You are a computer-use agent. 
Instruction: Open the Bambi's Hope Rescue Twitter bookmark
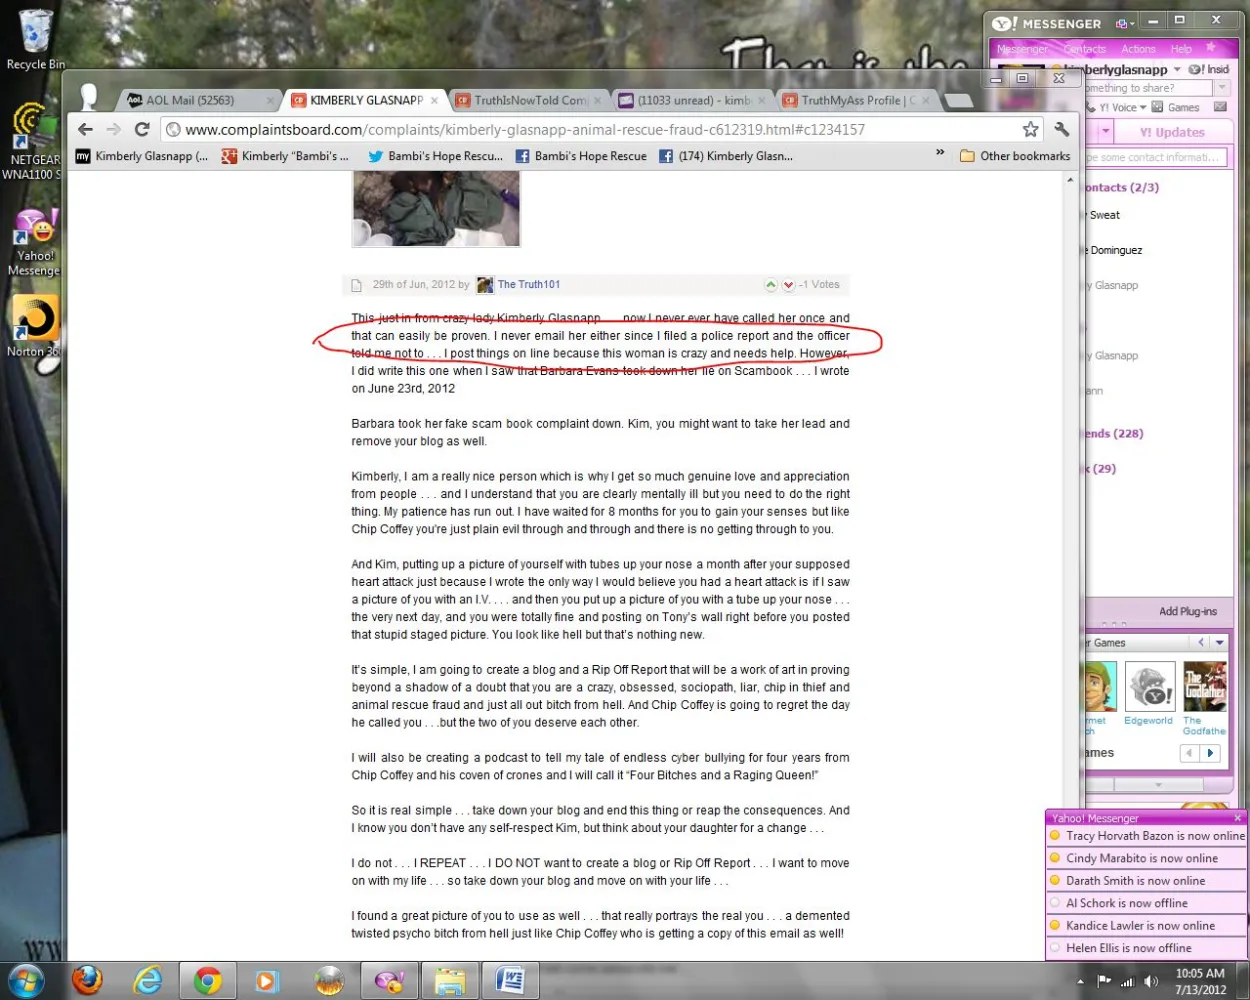coord(436,156)
